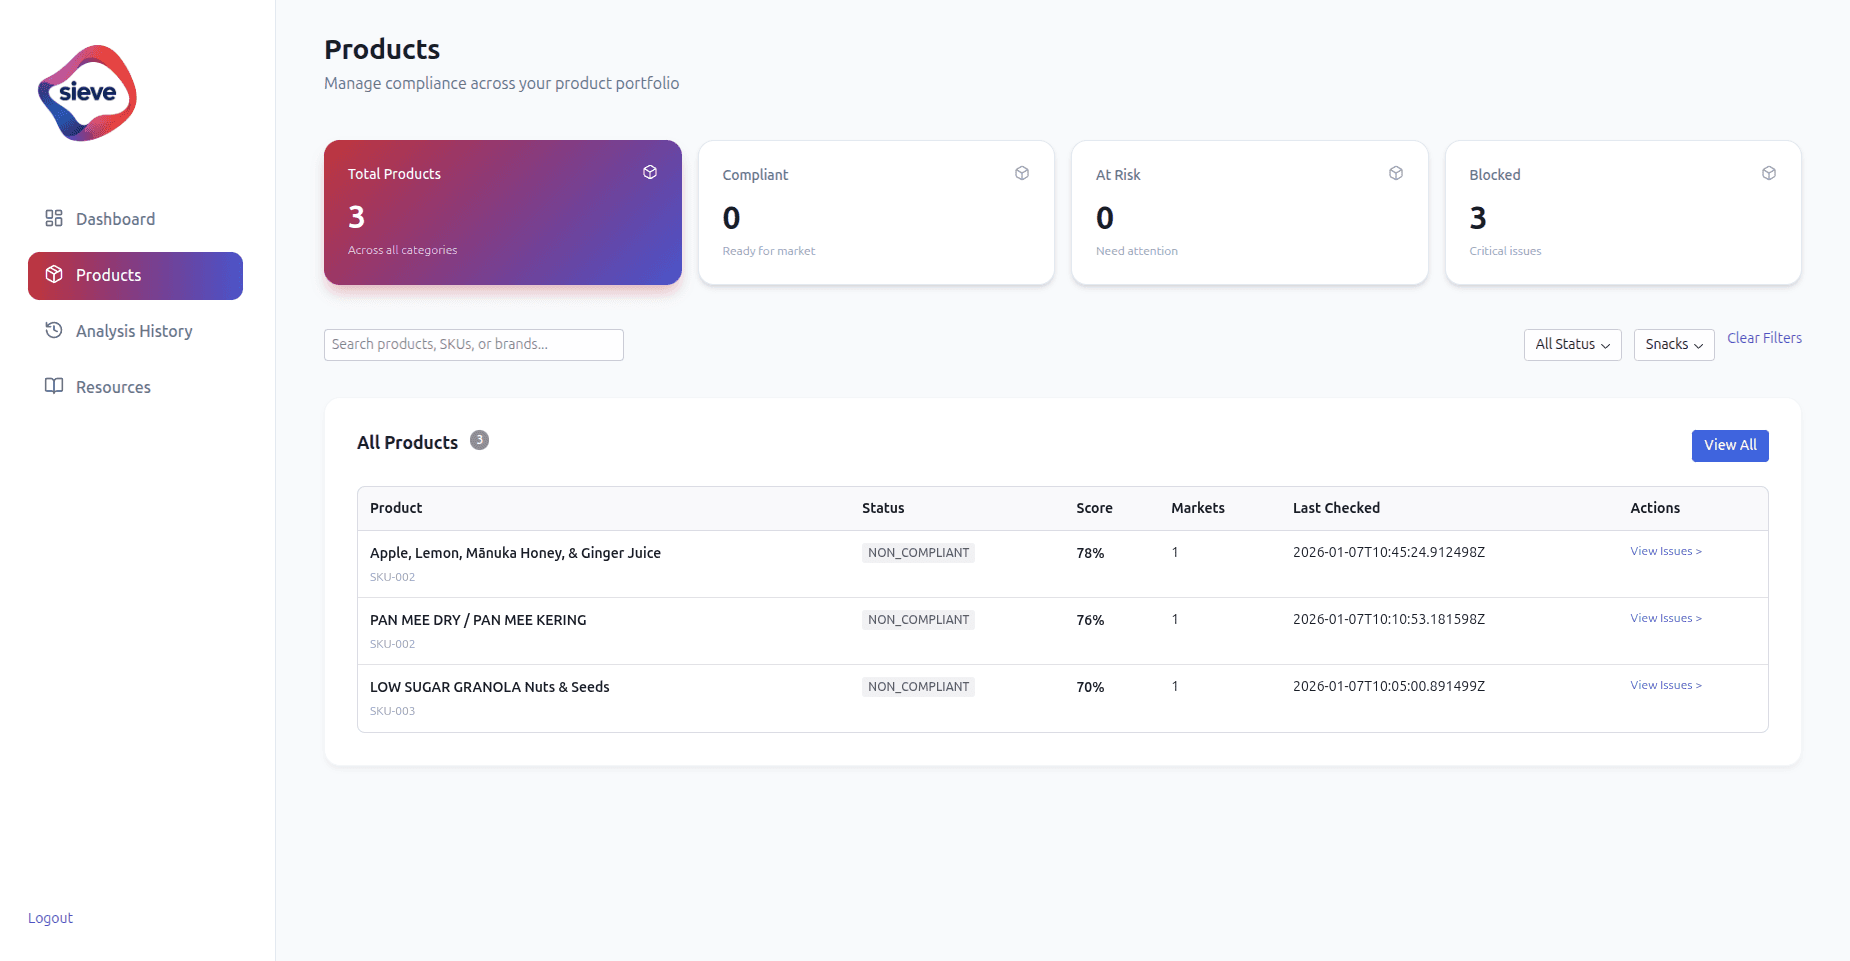Open the Dashboard from the sidebar
The height and width of the screenshot is (961, 1850).
click(115, 218)
